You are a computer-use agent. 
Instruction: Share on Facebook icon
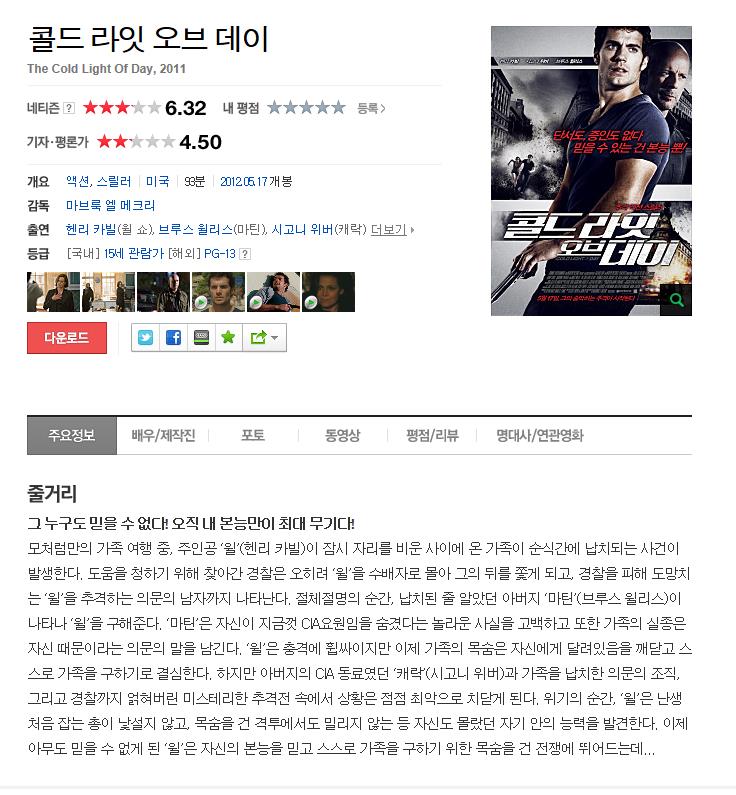click(173, 338)
